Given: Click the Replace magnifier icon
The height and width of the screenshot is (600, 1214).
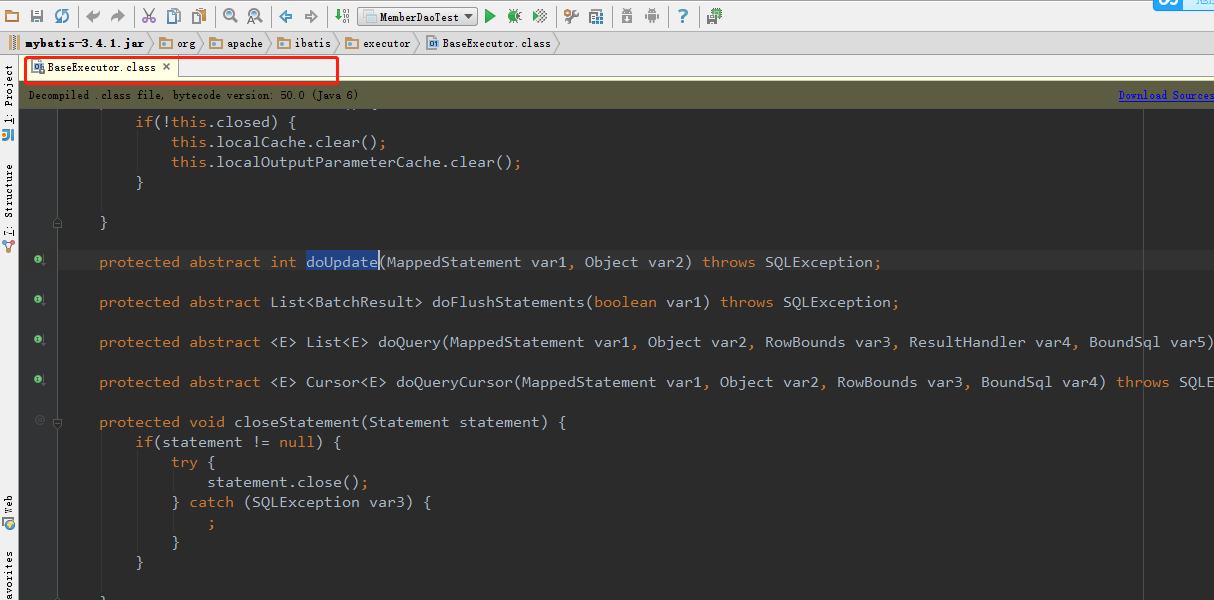Looking at the screenshot, I should pos(255,16).
